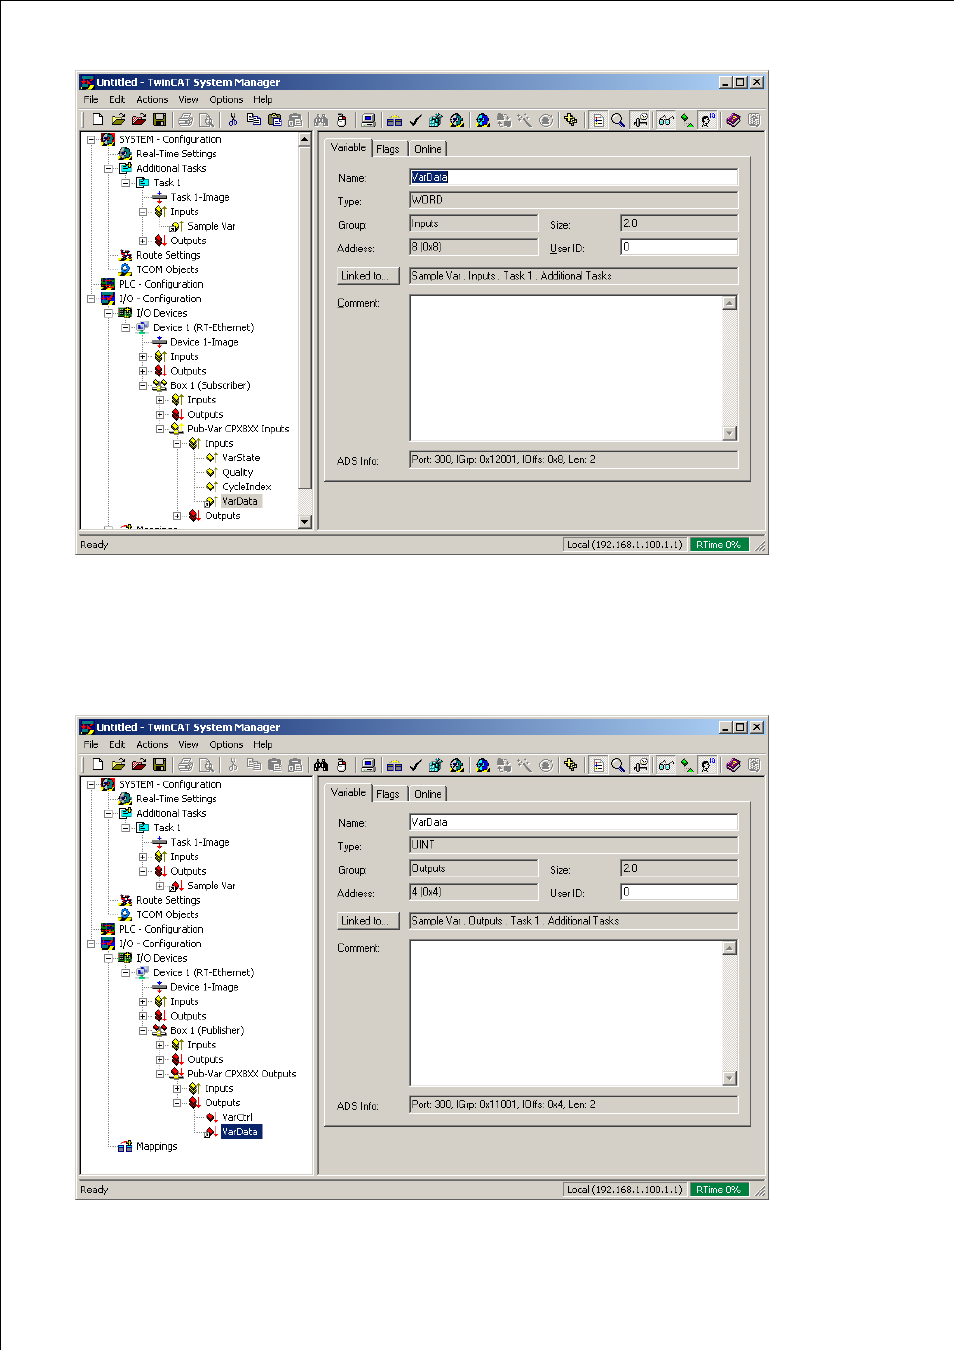The height and width of the screenshot is (1350, 954).
Task: Collapse Additional Tasks node in upper window
Action: [108, 169]
